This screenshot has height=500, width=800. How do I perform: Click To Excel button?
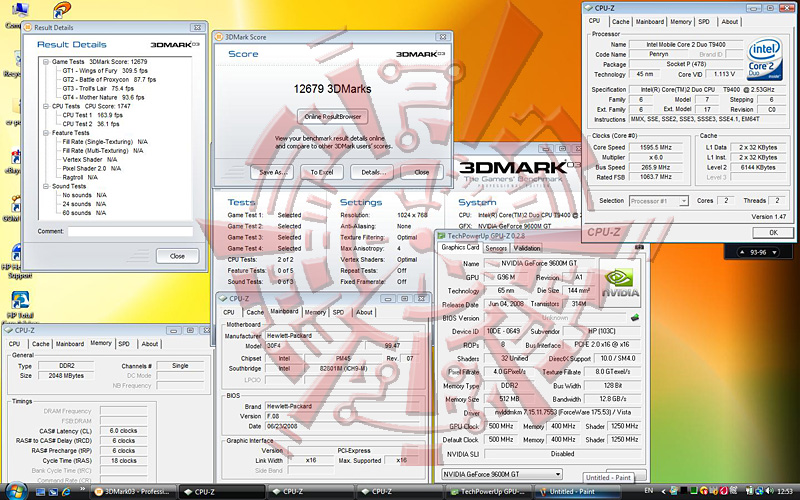[321, 172]
